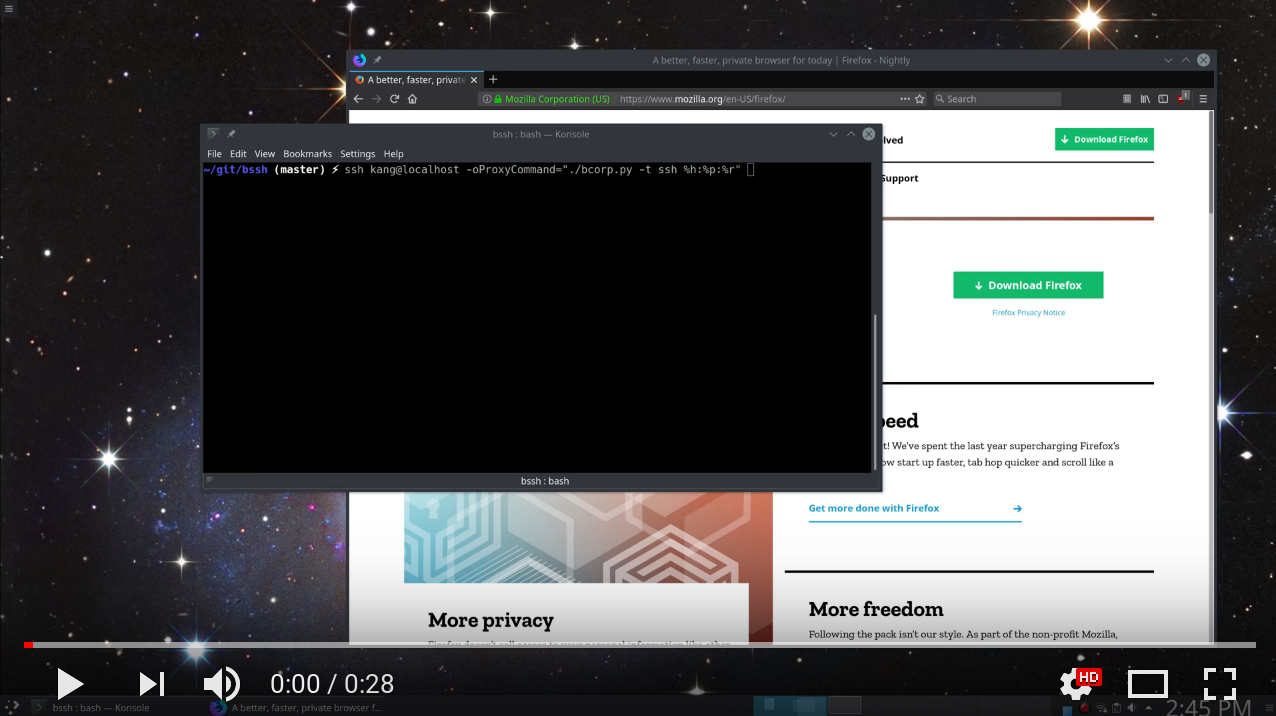This screenshot has width=1276, height=716.
Task: Select the 'A better, faster, private' tab
Action: click(x=415, y=79)
